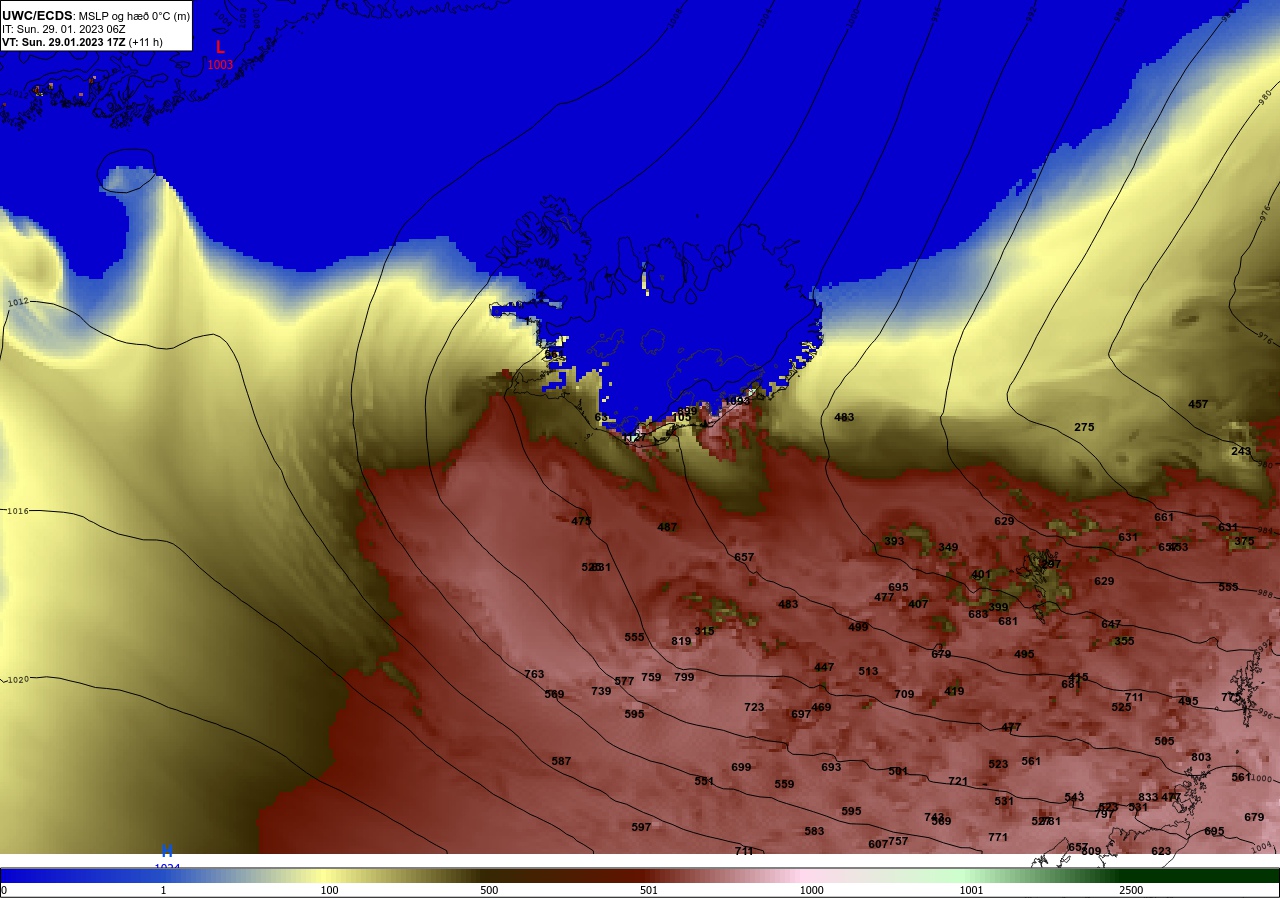Click the 799 height value
The image size is (1280, 898).
pyautogui.click(x=684, y=677)
